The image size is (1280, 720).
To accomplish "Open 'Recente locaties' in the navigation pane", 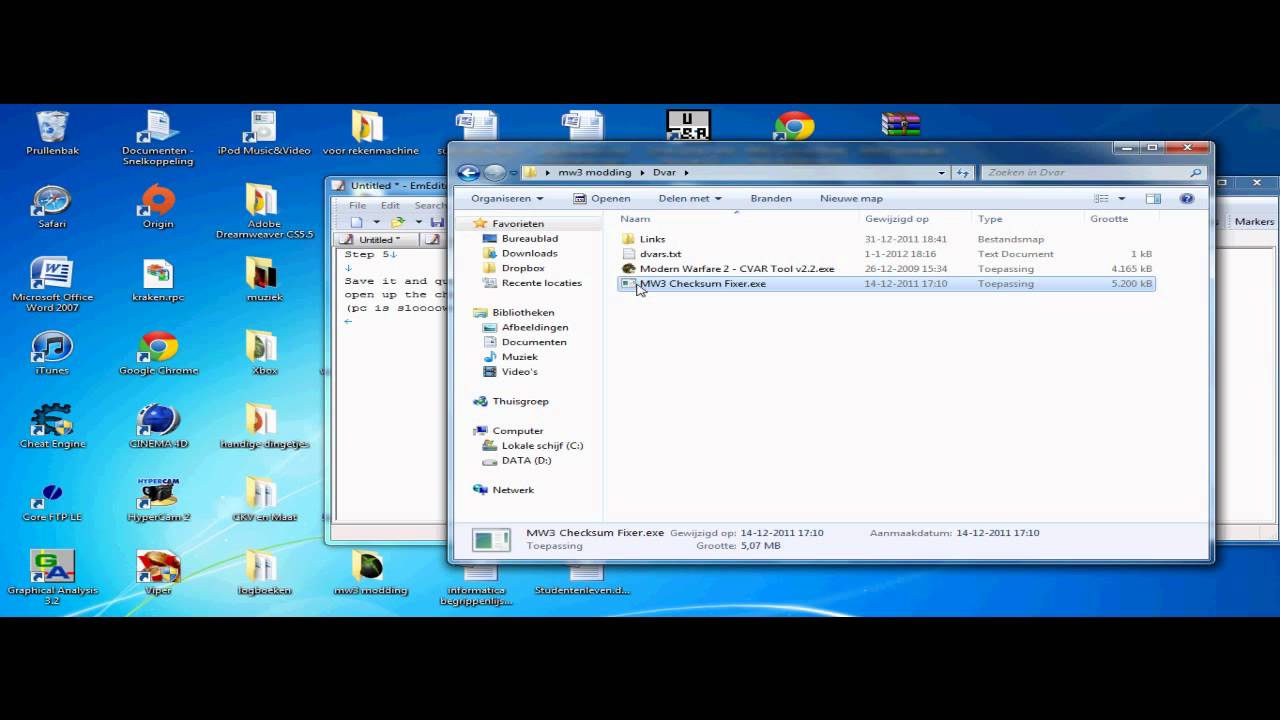I will 541,283.
